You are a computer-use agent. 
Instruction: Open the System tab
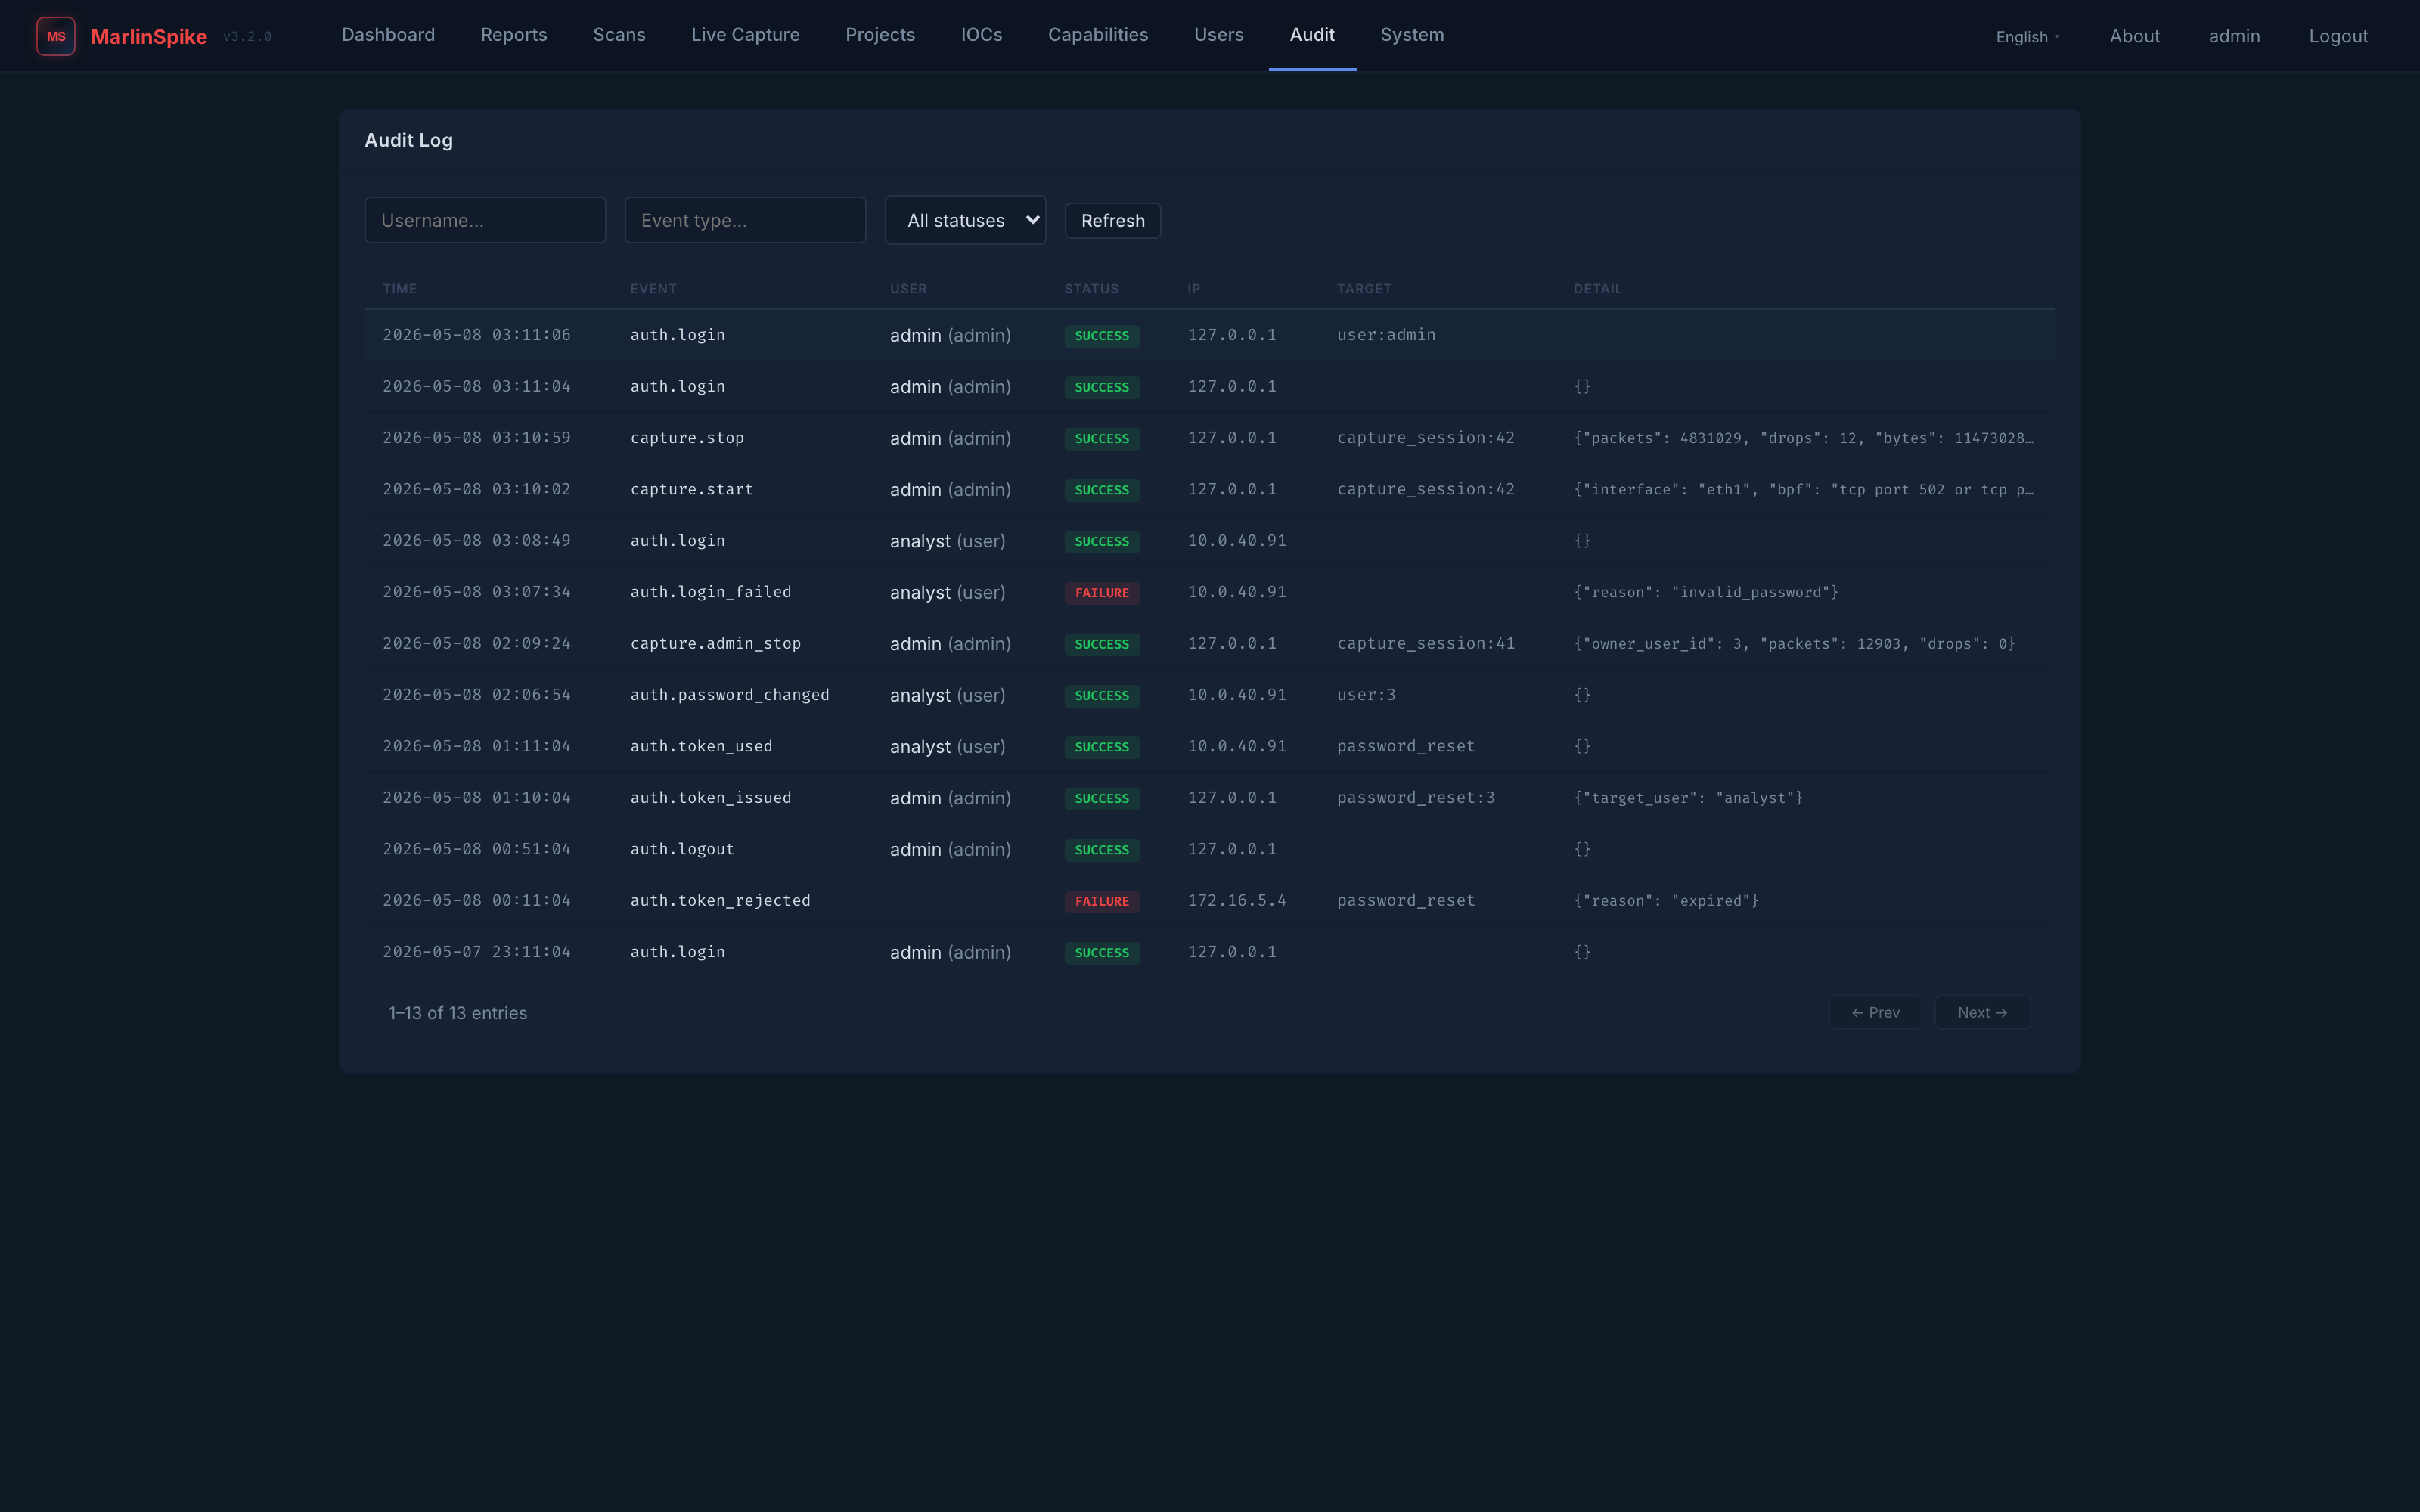coord(1412,35)
